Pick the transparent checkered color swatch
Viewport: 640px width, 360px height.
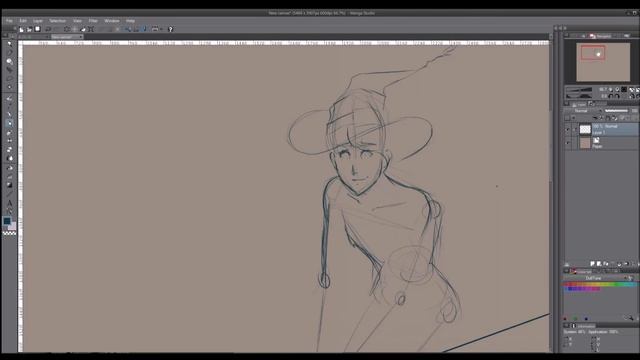click(x=9, y=233)
